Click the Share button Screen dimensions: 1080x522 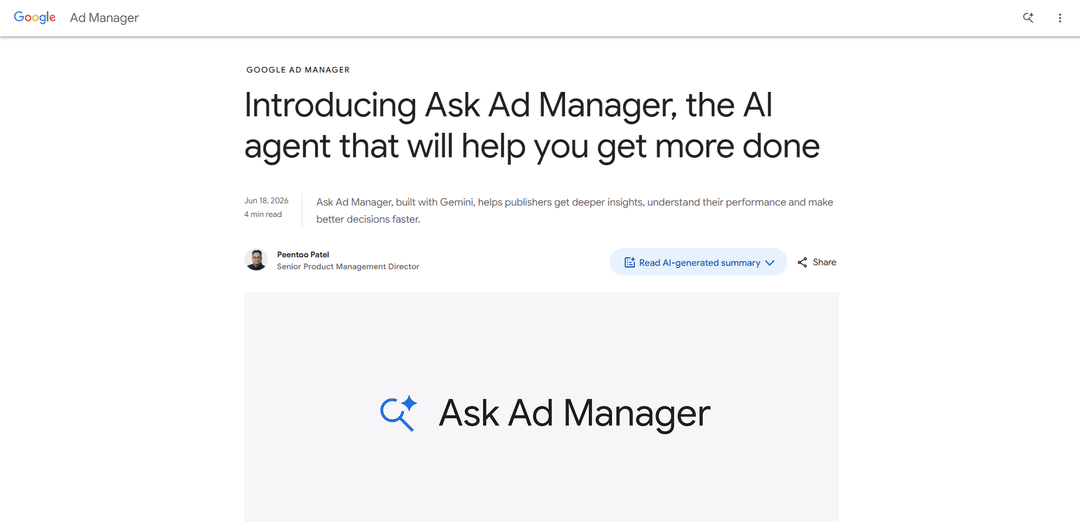817,262
